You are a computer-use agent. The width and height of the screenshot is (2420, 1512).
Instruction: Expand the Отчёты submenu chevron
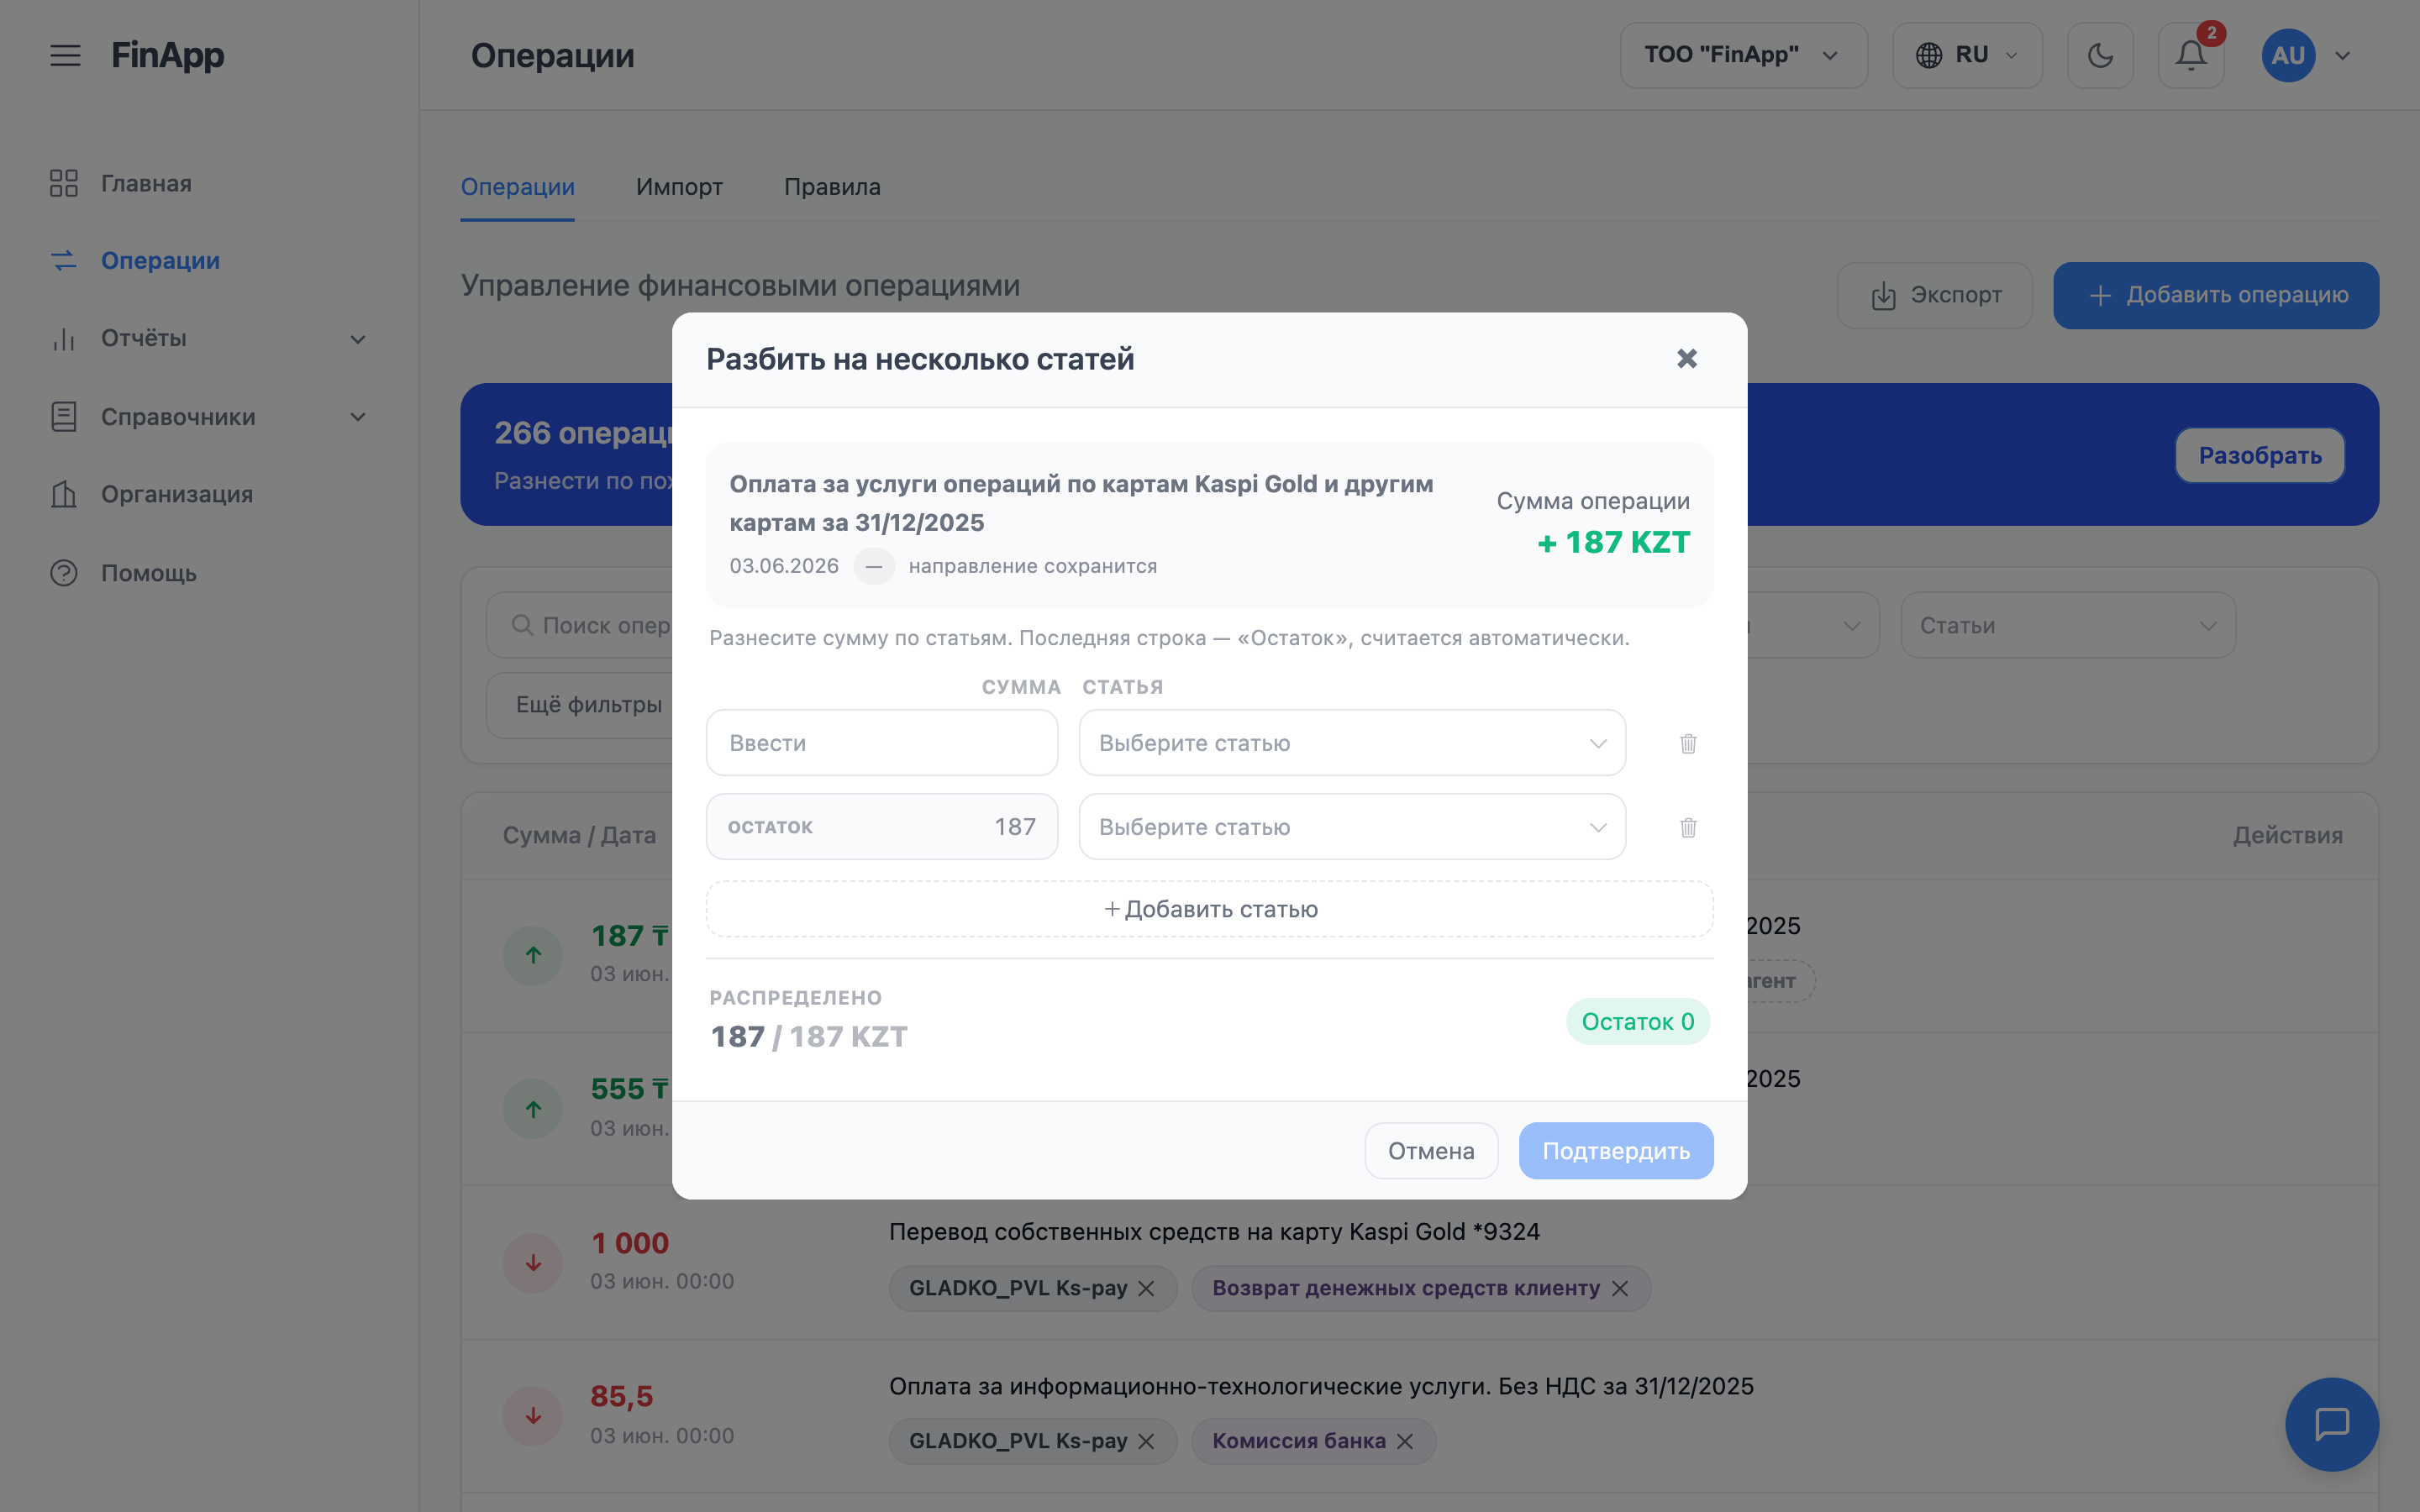pyautogui.click(x=358, y=339)
